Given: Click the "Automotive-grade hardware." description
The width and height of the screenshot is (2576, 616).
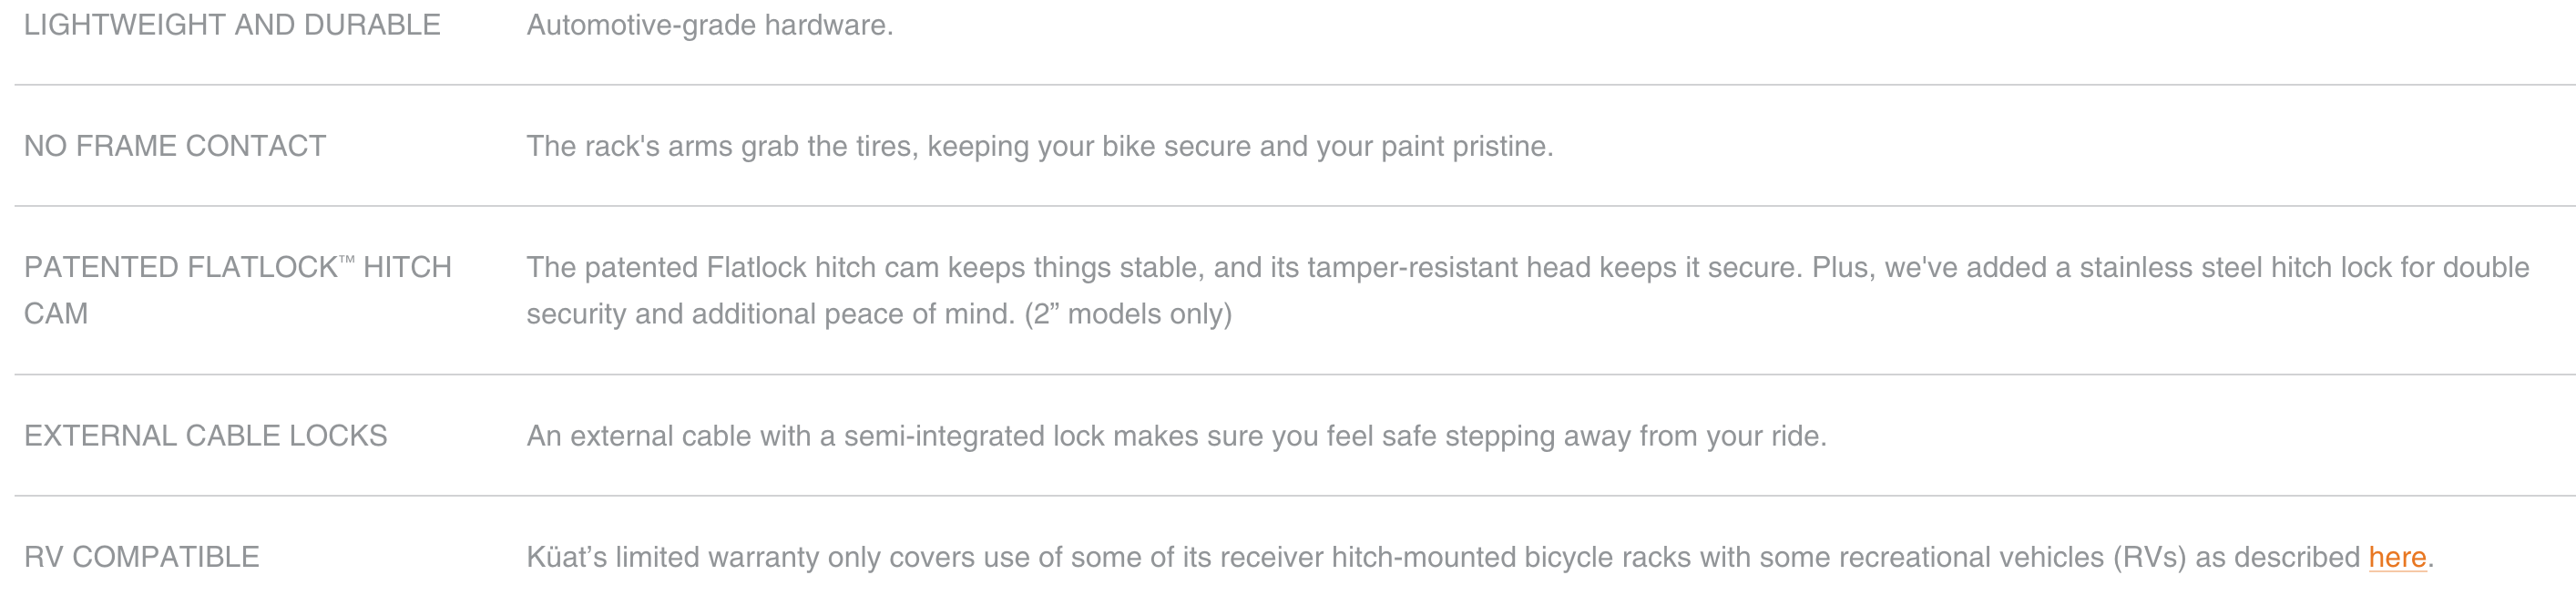Looking at the screenshot, I should coord(710,25).
